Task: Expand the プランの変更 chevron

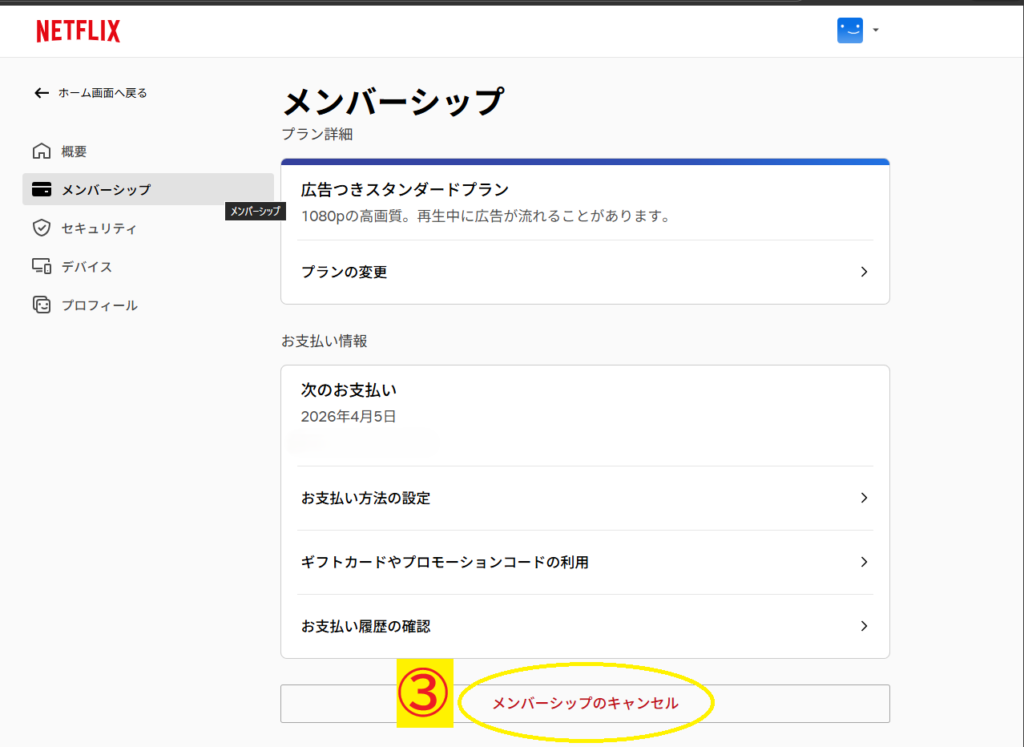Action: (x=864, y=272)
